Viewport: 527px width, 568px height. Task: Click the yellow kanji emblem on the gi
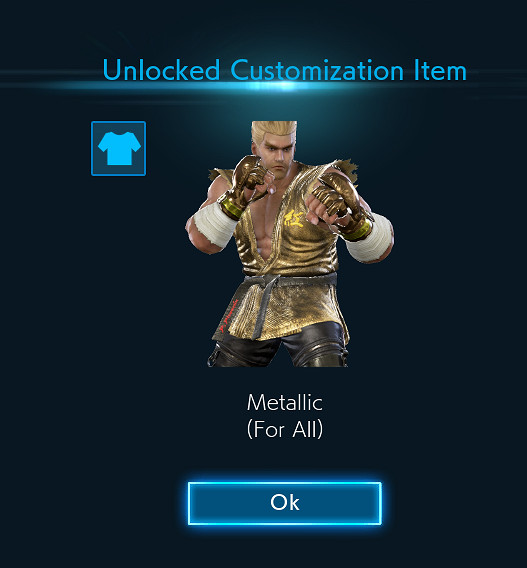(x=293, y=220)
